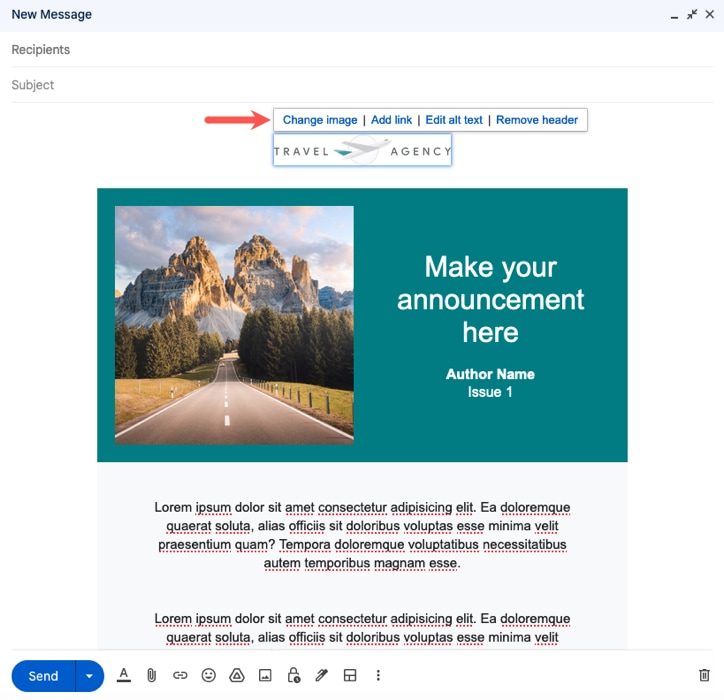724x700 pixels.
Task: Choose Edit alt text option
Action: pos(454,120)
